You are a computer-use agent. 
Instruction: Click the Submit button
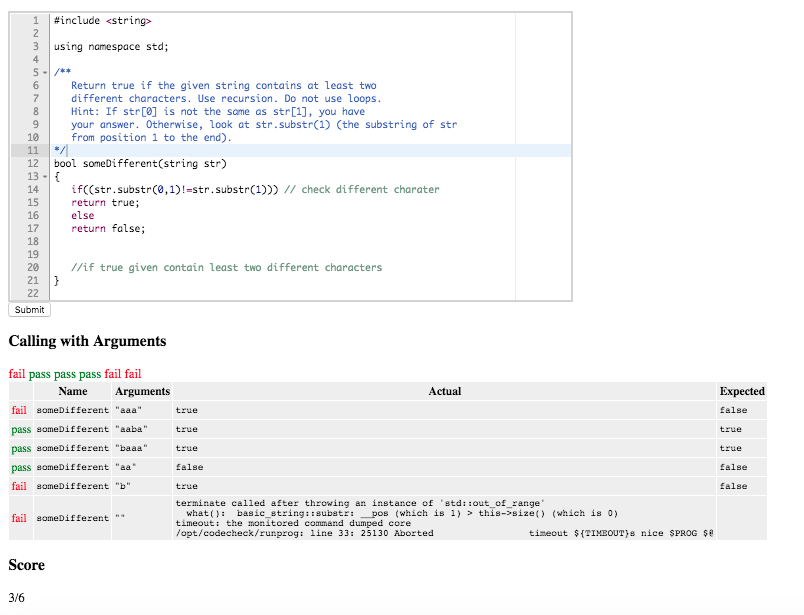point(28,310)
